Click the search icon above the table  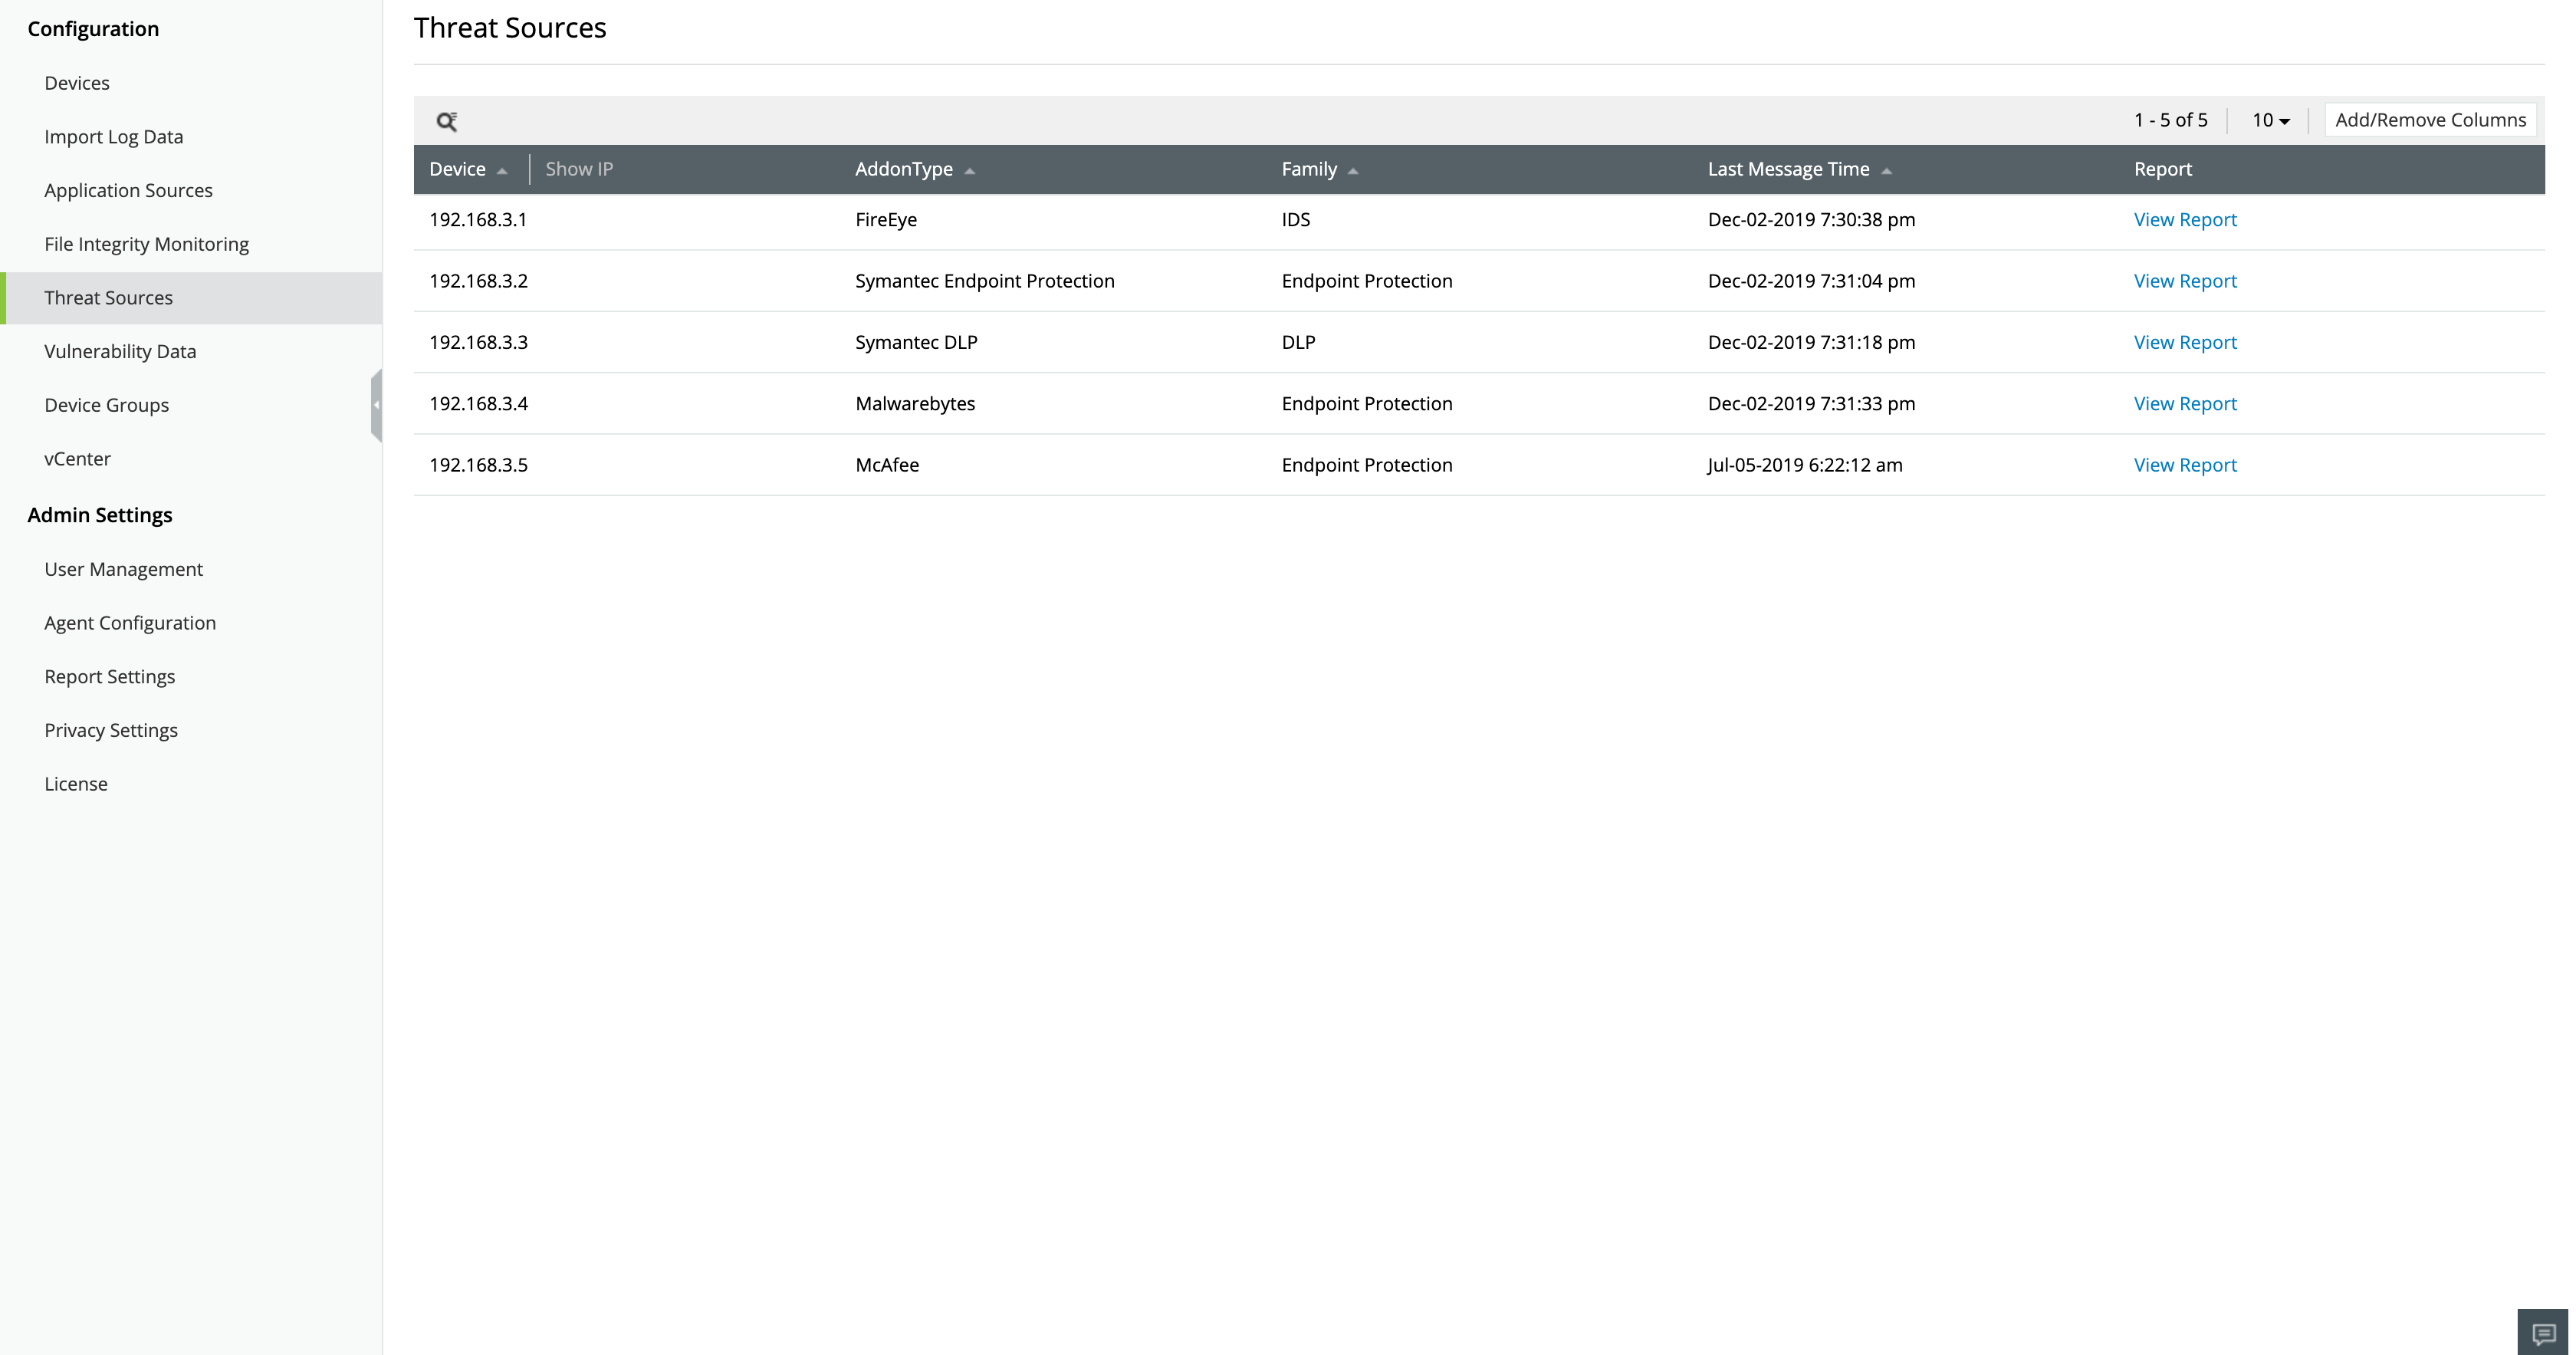(x=446, y=121)
